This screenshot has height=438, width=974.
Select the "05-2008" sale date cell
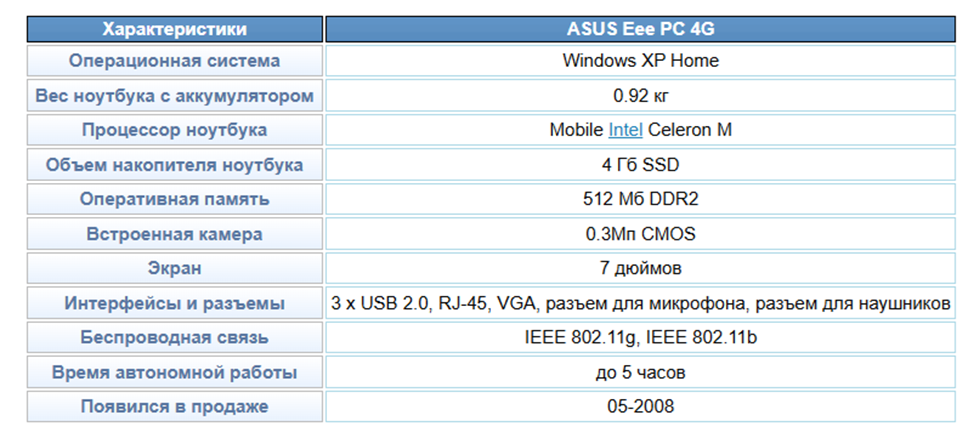pos(640,407)
